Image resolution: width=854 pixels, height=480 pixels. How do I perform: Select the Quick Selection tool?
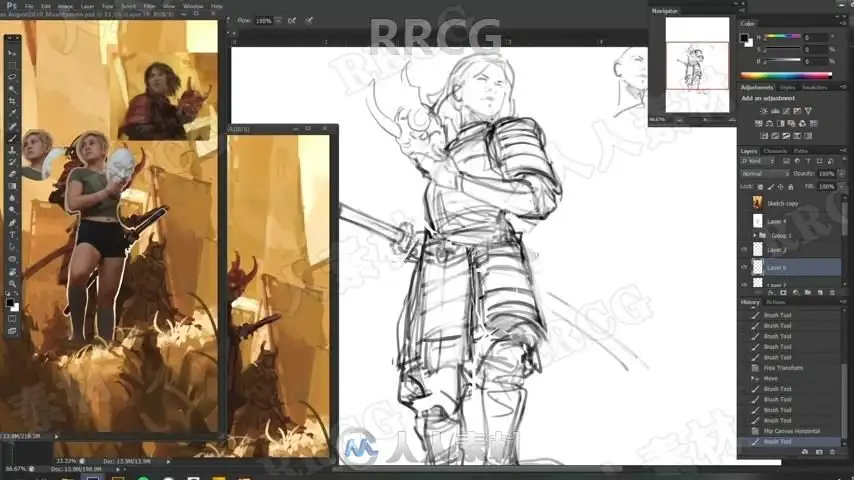pos(12,89)
